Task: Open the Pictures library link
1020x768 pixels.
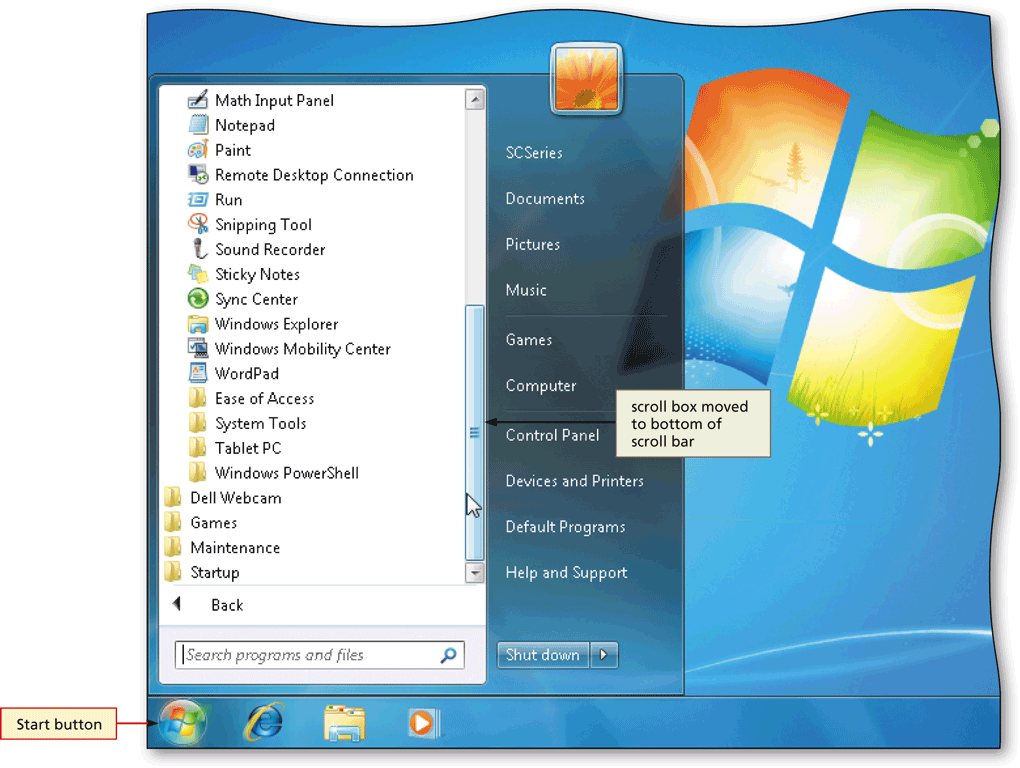Action: point(533,245)
